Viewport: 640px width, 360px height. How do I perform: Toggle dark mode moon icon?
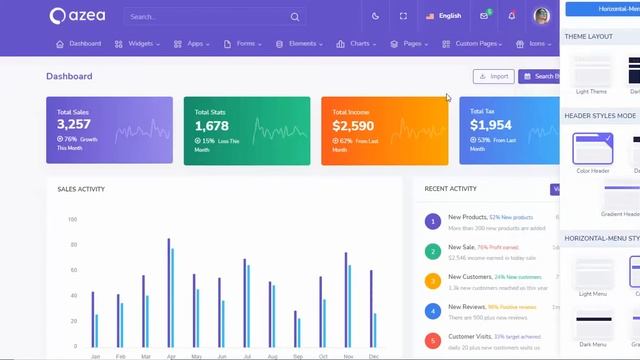(x=375, y=16)
